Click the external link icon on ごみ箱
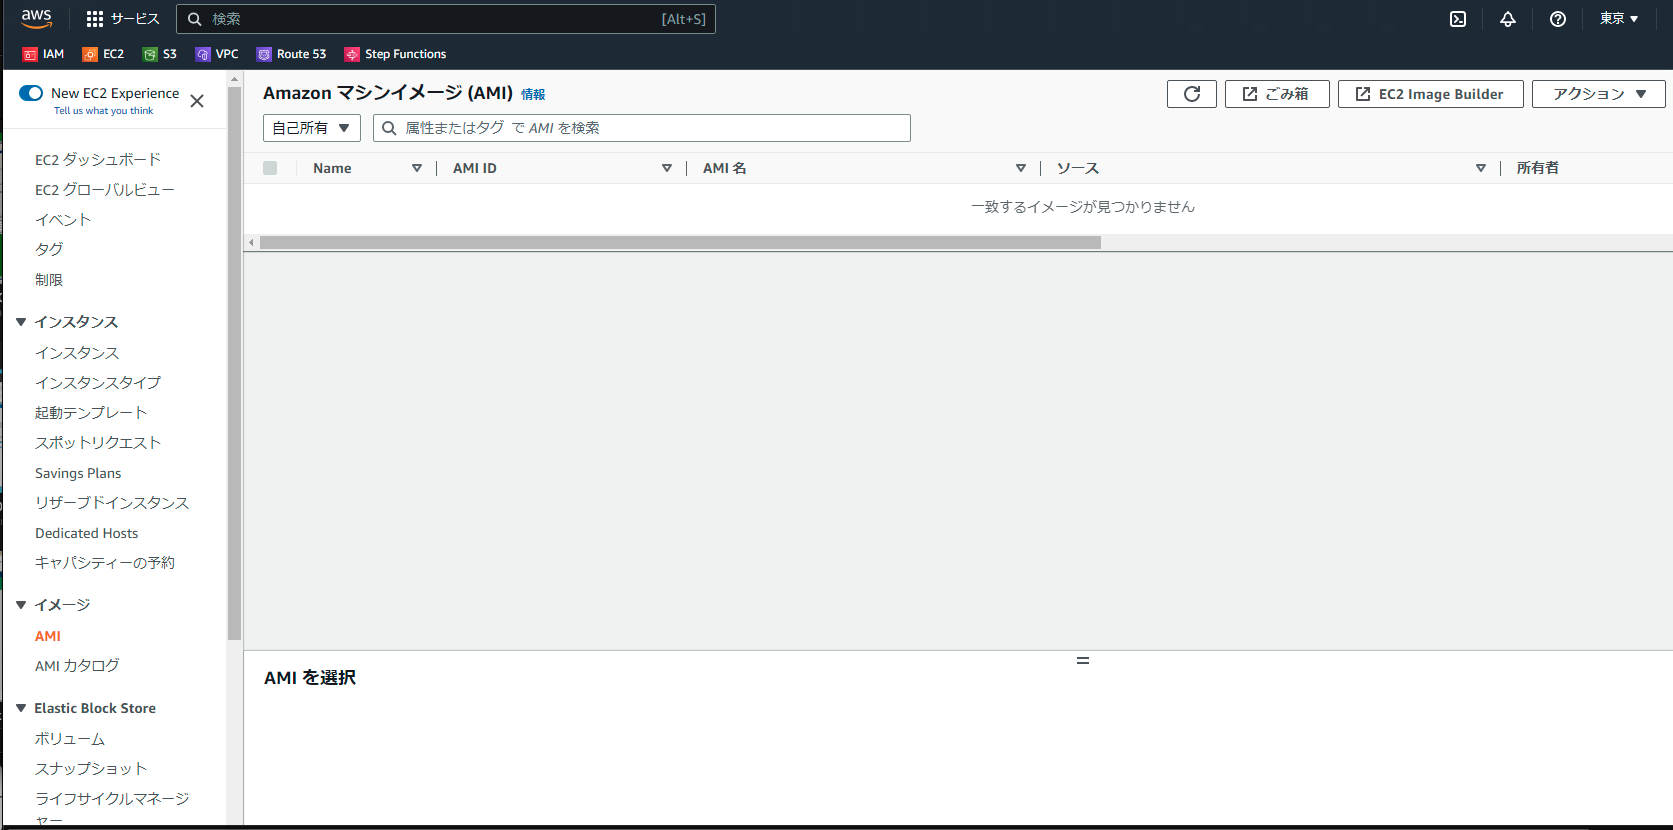1673x830 pixels. point(1250,94)
